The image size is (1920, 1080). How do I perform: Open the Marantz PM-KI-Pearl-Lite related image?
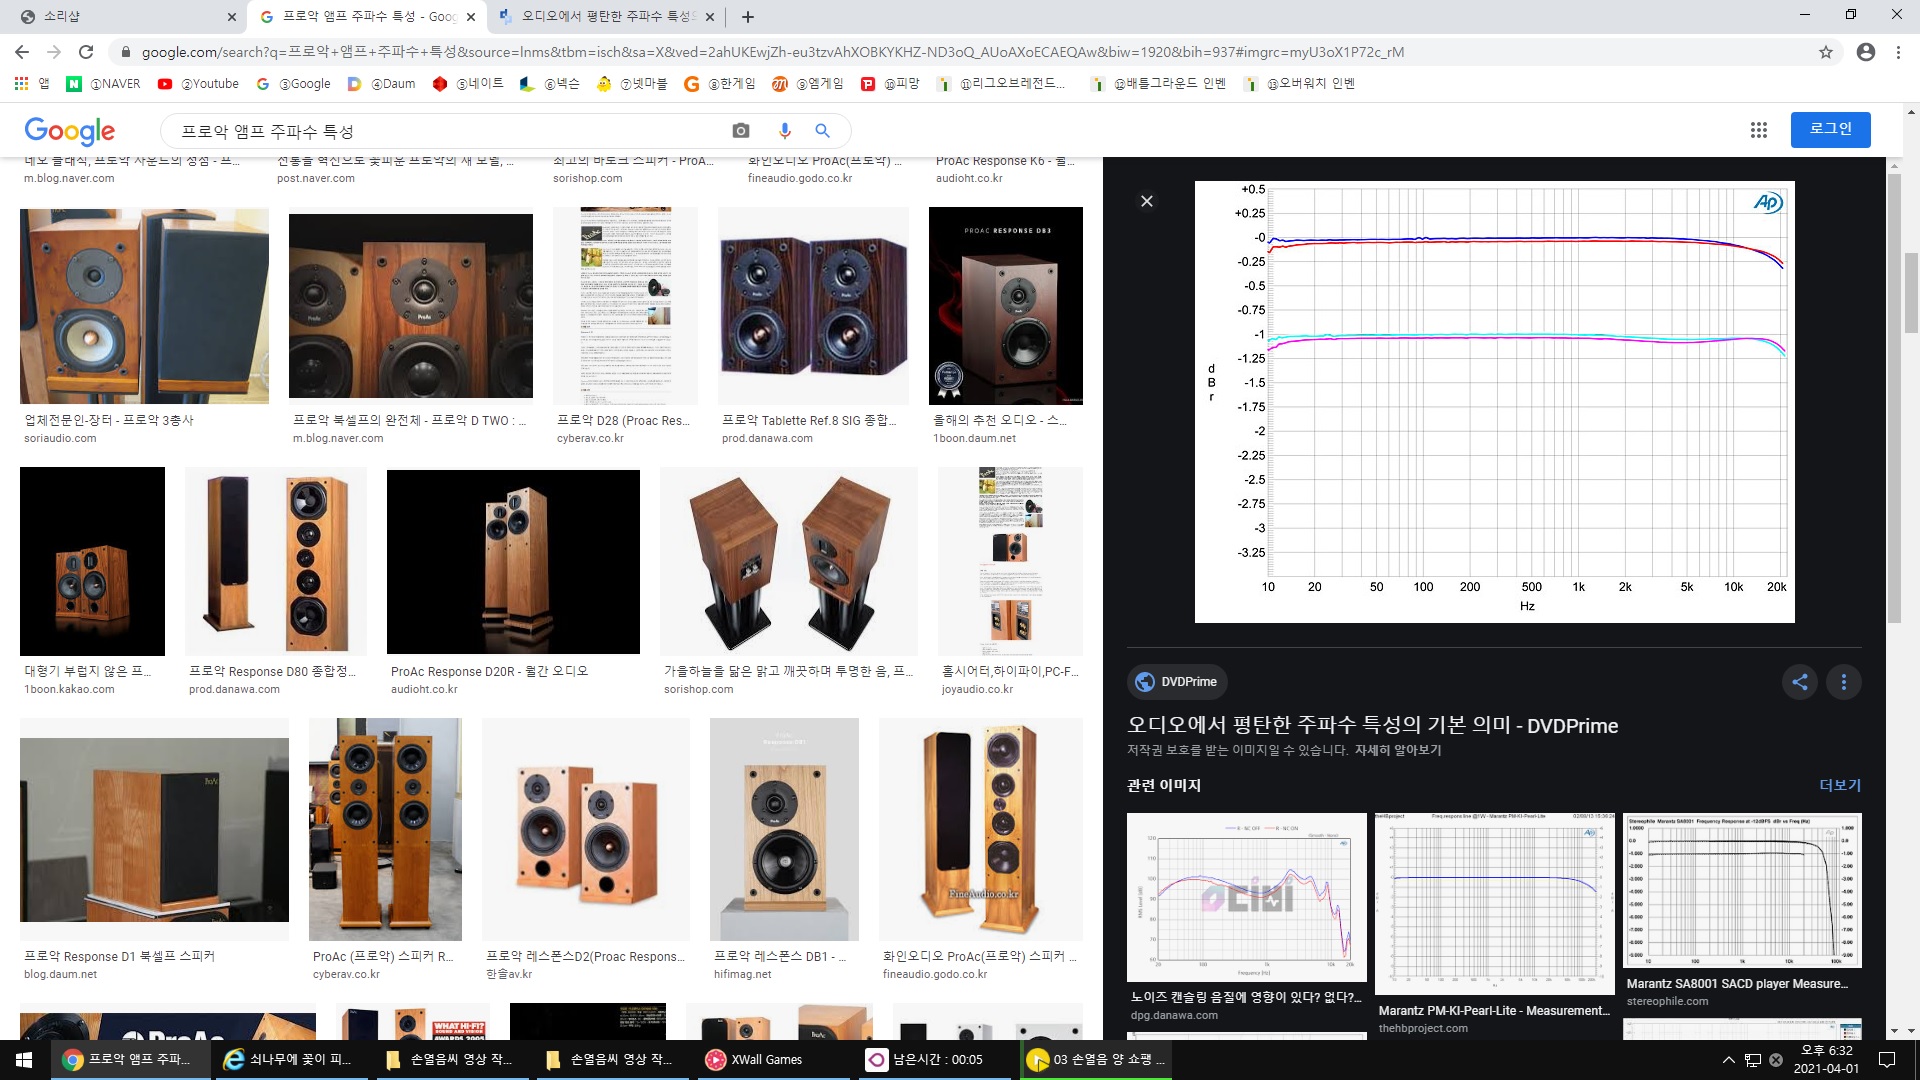point(1495,904)
